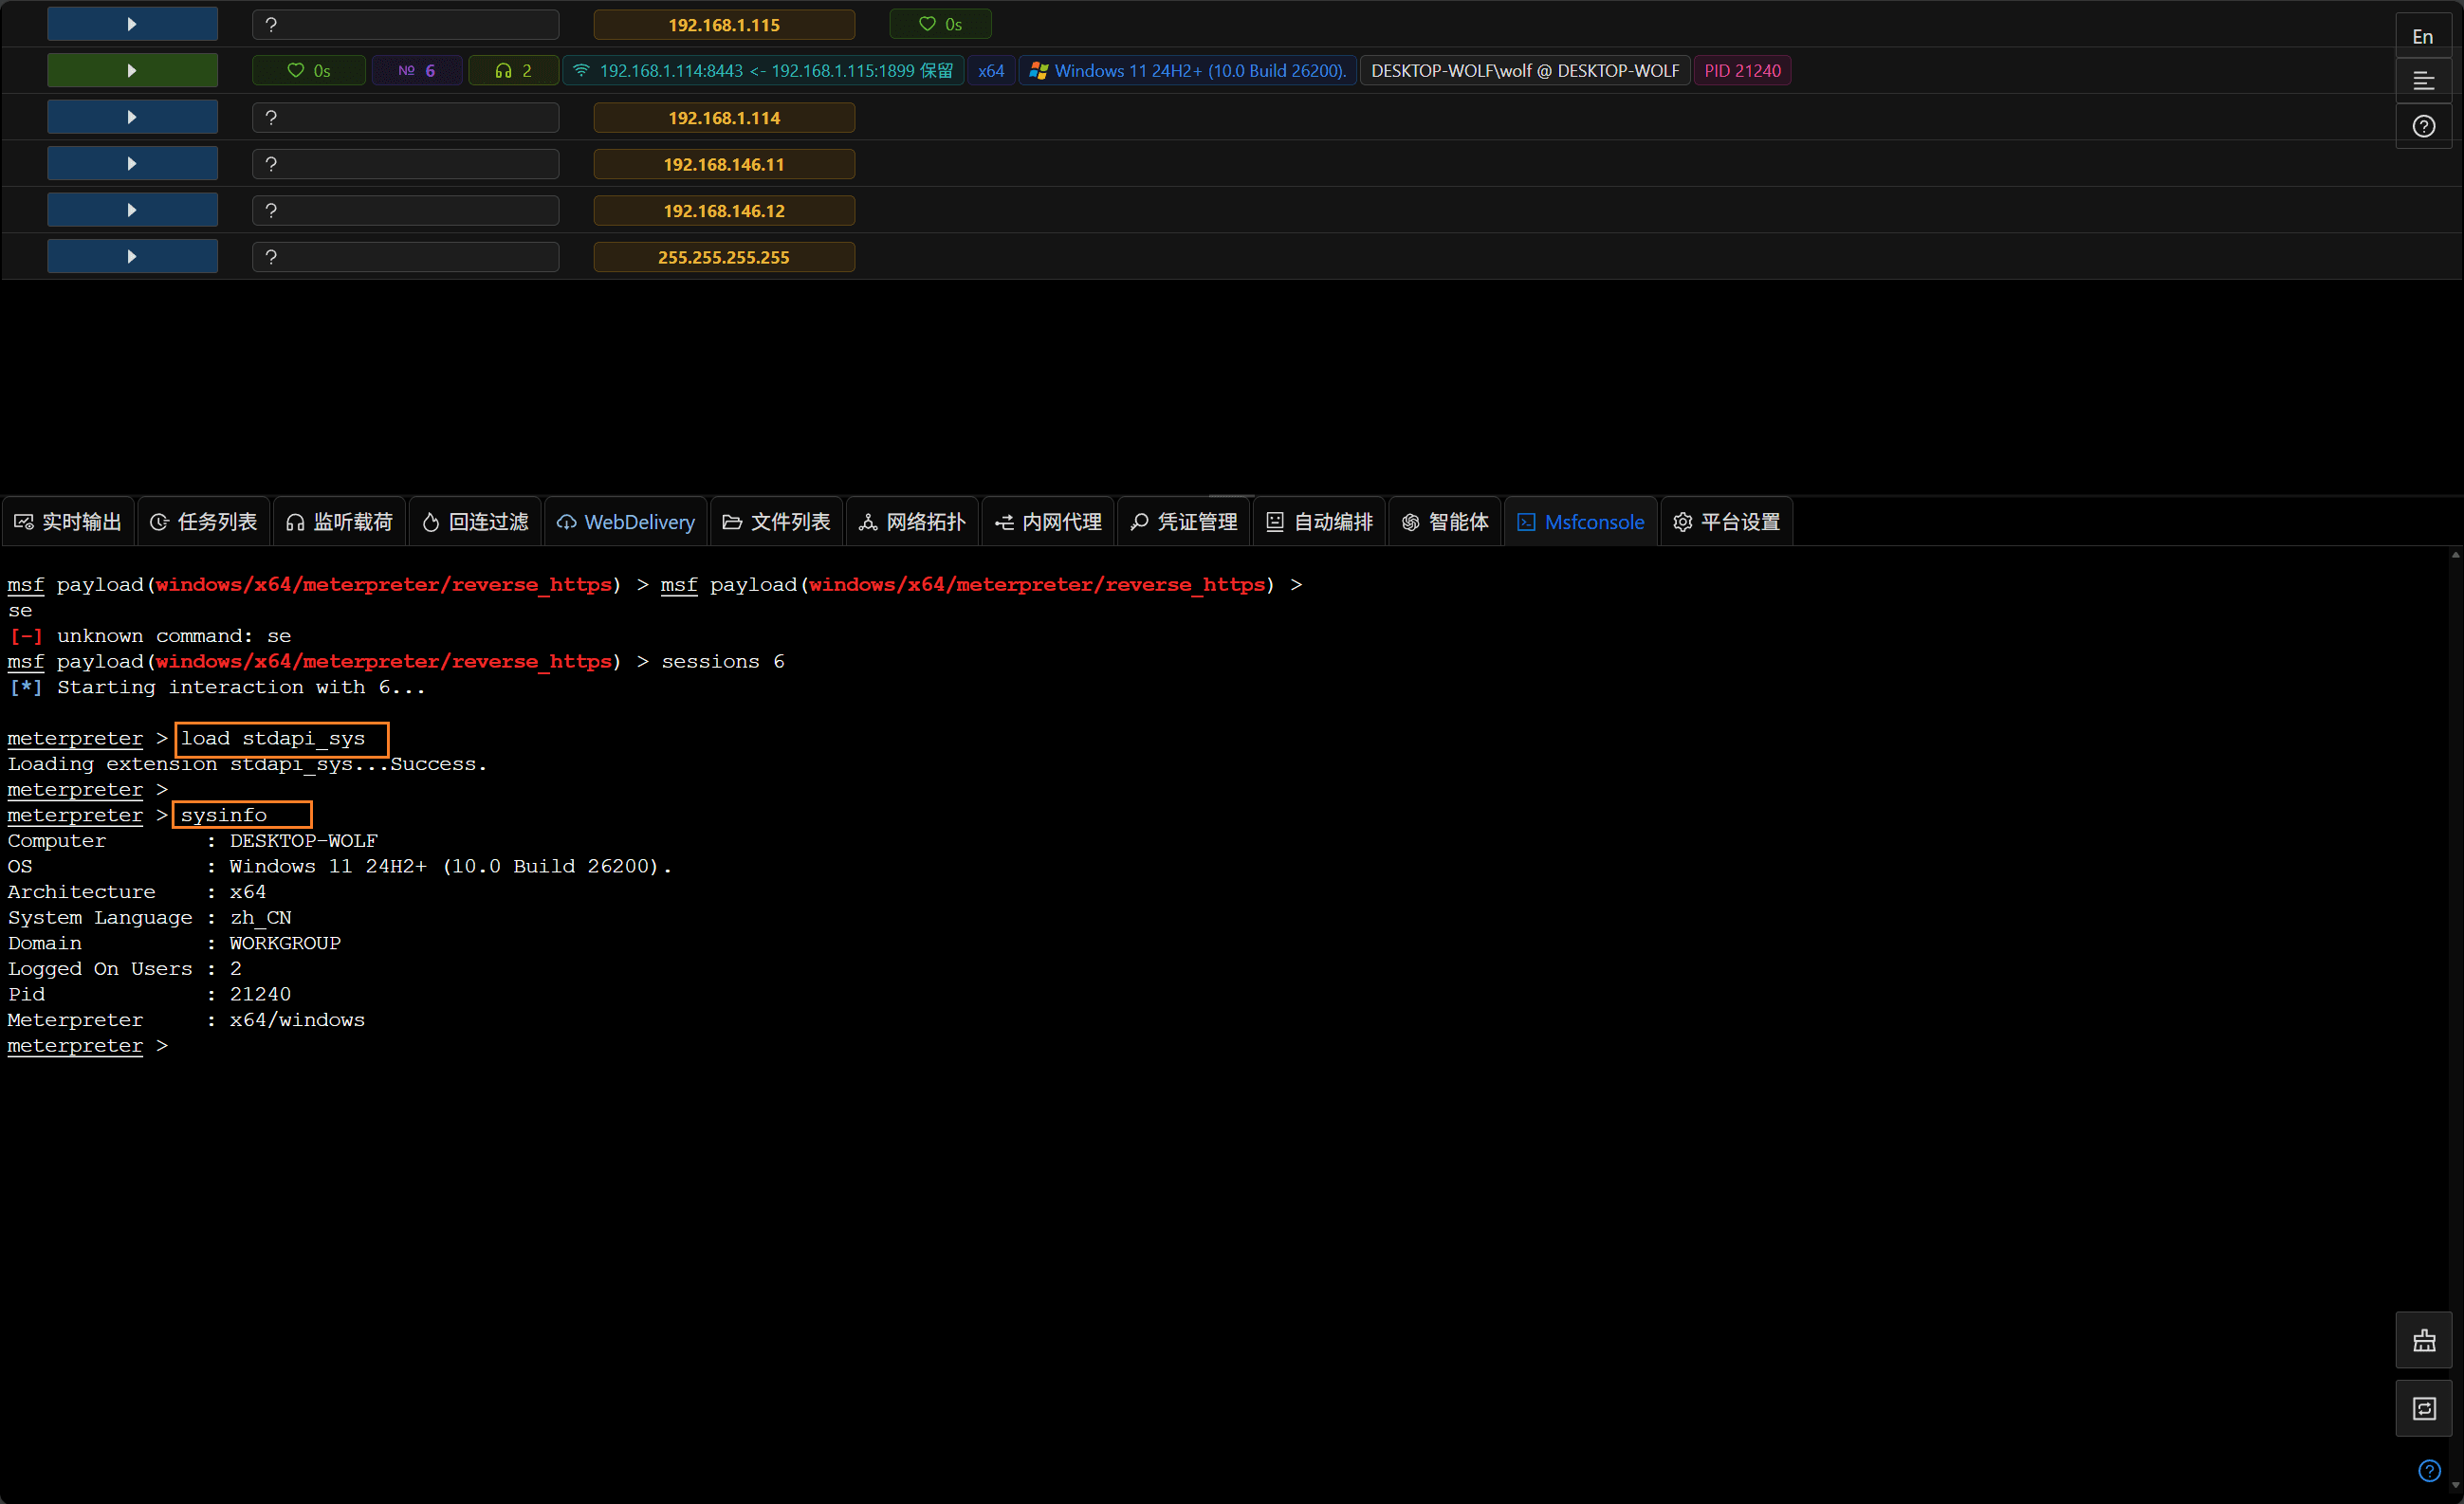Click the last meterpreter prompt line
The height and width of the screenshot is (1504, 2464).
point(88,1046)
